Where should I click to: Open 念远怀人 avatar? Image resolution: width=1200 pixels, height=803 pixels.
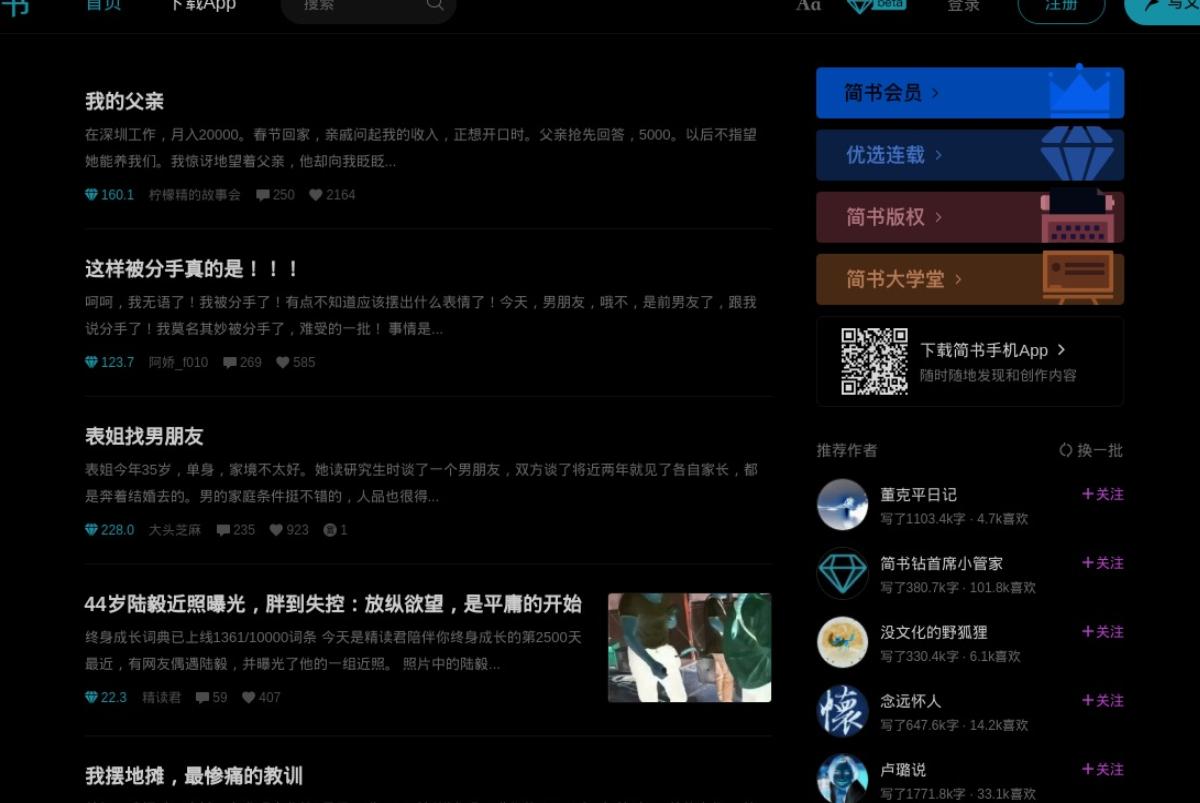click(x=842, y=711)
